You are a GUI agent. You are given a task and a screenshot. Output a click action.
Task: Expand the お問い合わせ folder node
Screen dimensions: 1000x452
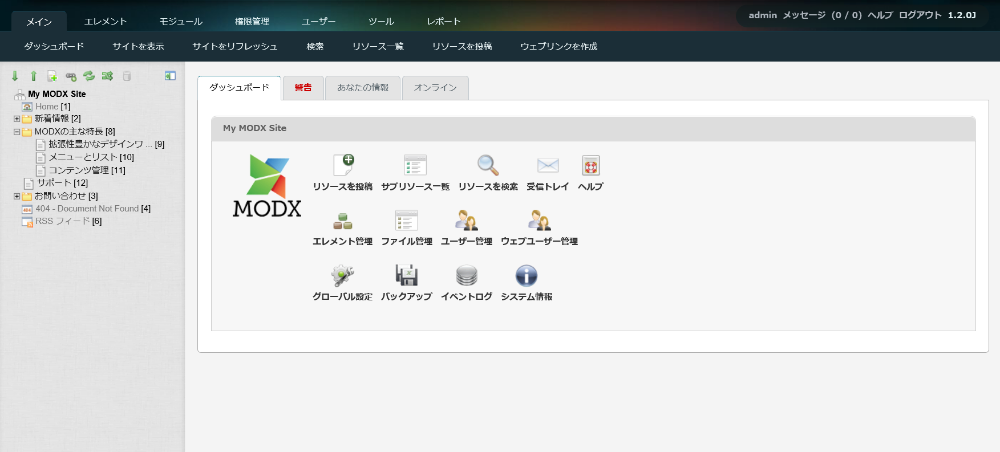tap(16, 196)
